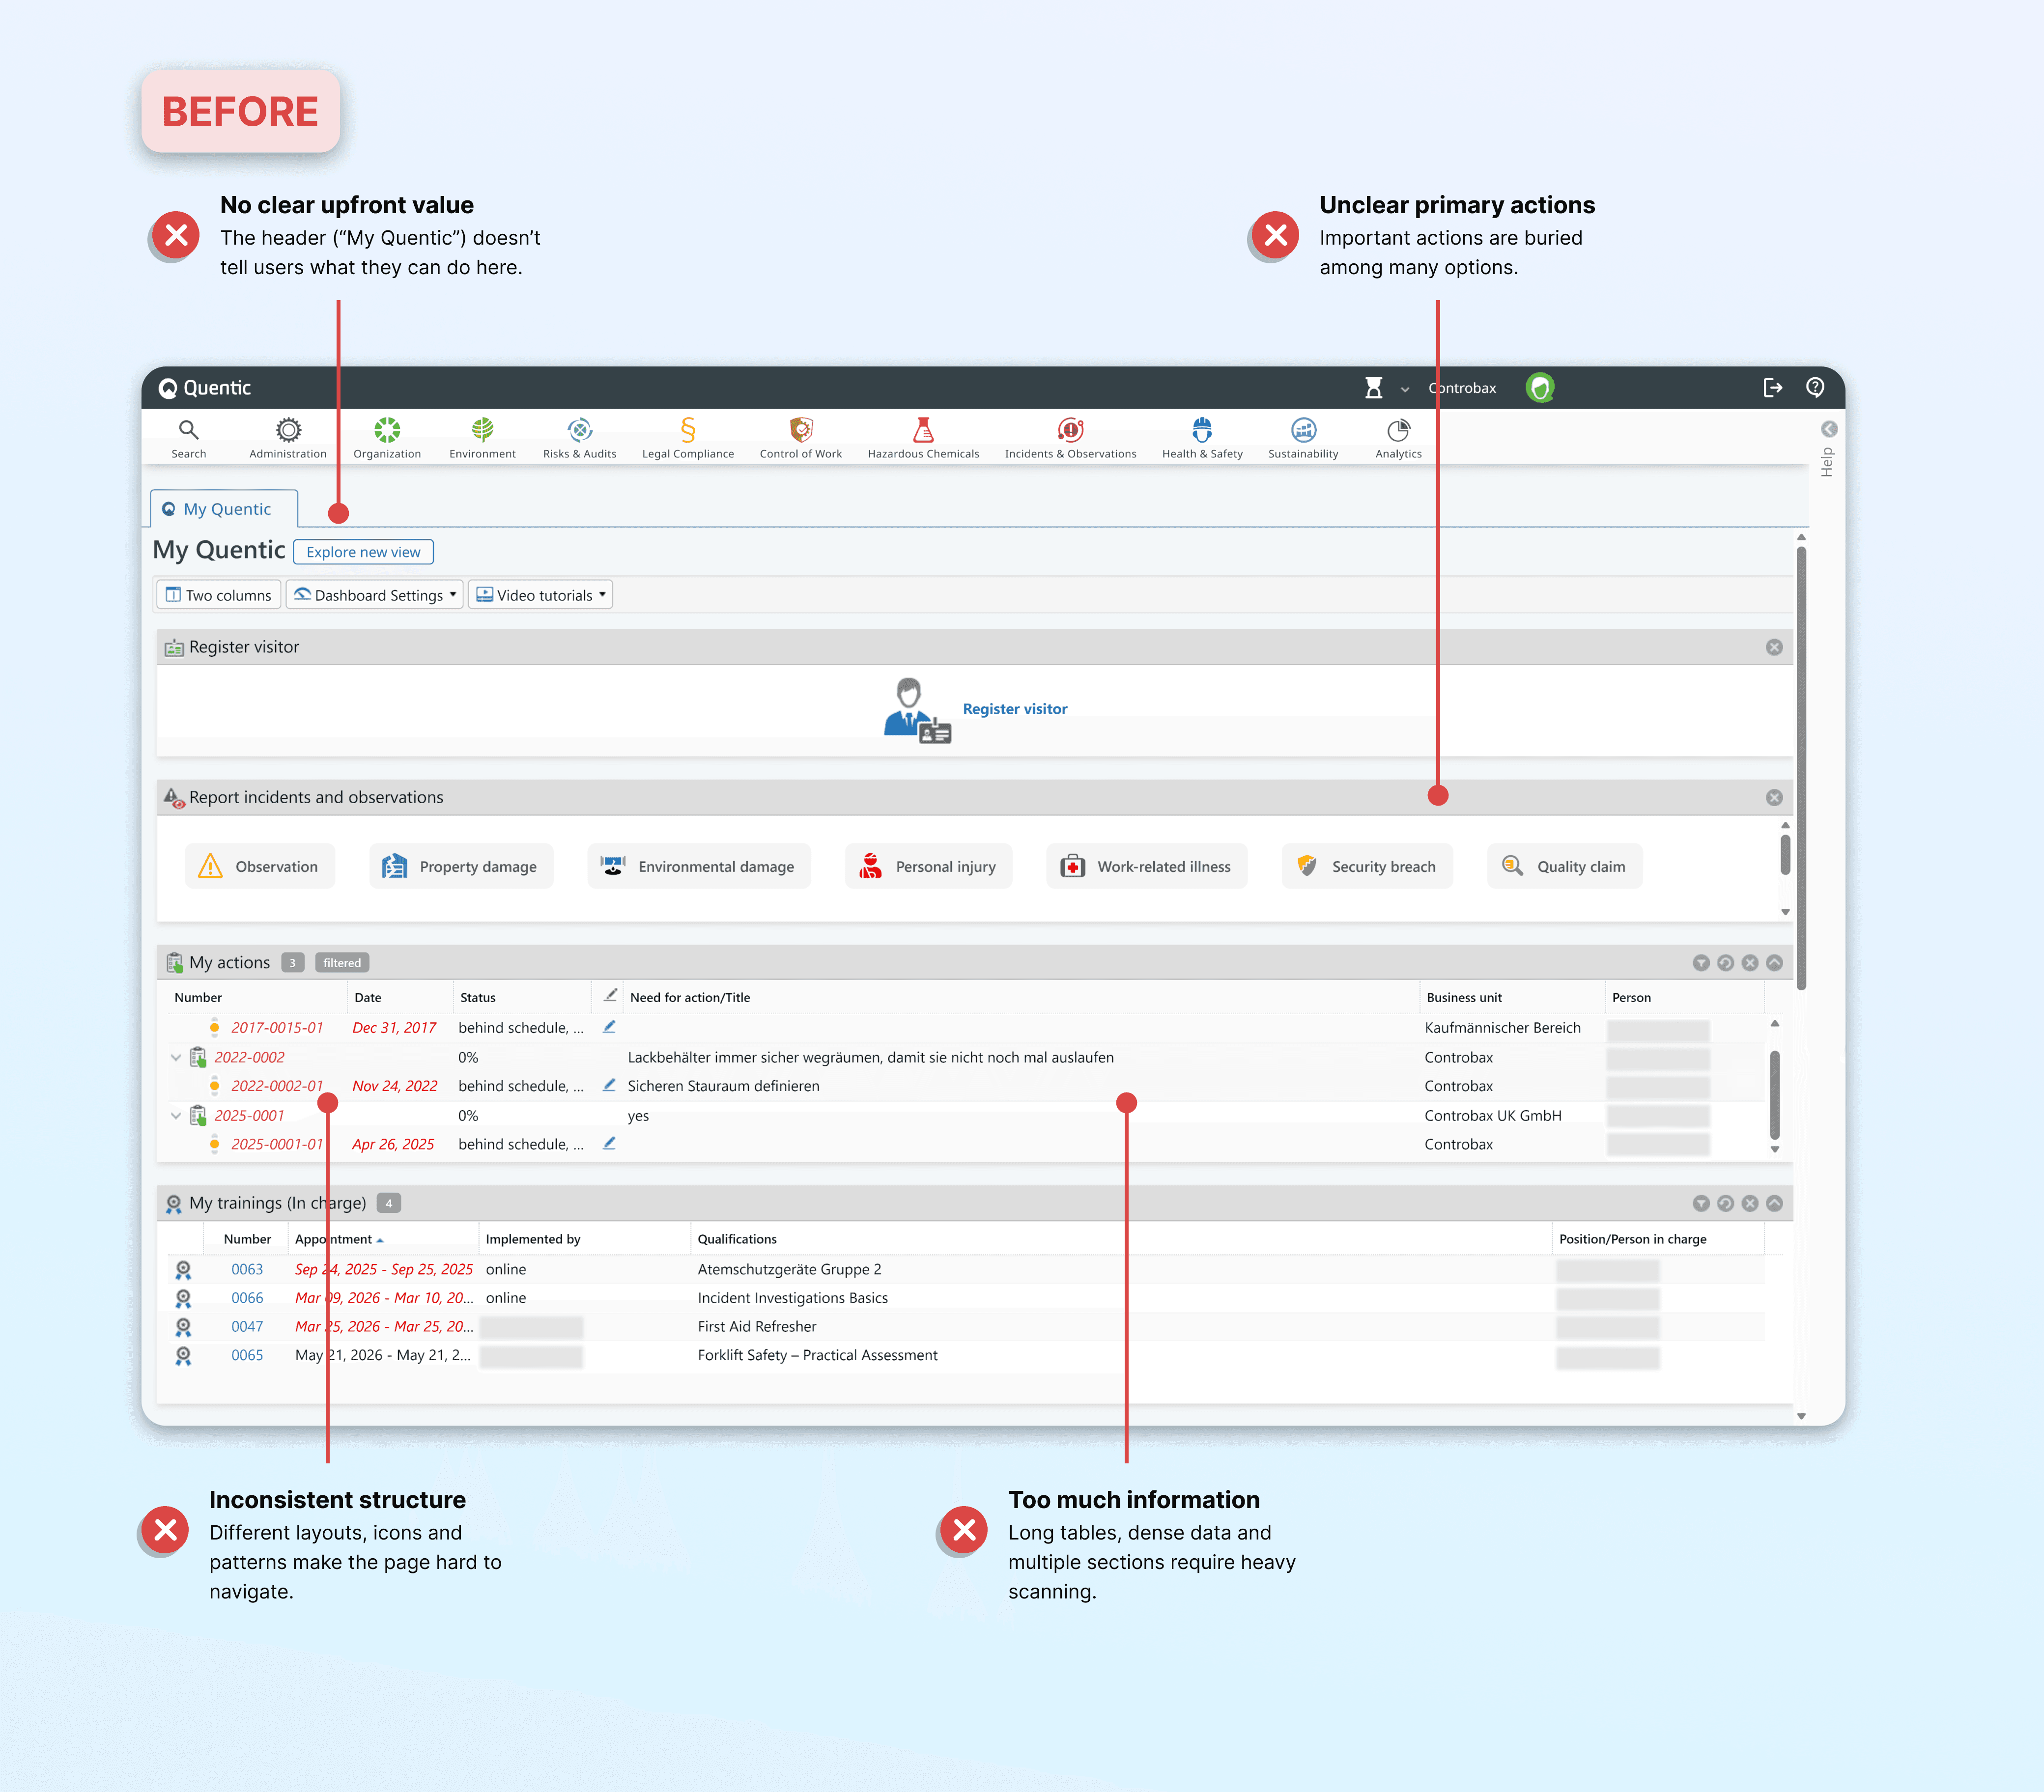Open the Video tutorials dropdown
Viewport: 2044px width, 1792px height.
pos(541,595)
